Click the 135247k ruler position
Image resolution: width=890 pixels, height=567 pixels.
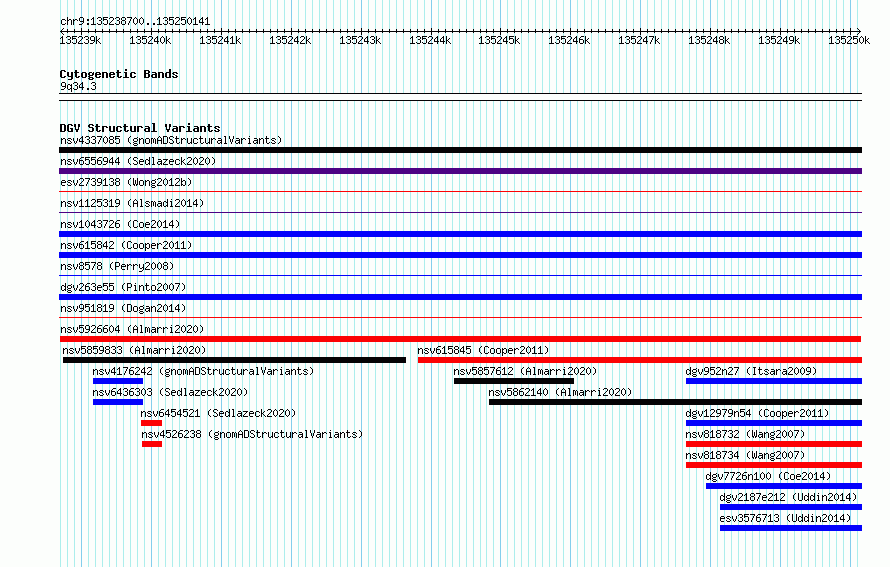click(639, 40)
